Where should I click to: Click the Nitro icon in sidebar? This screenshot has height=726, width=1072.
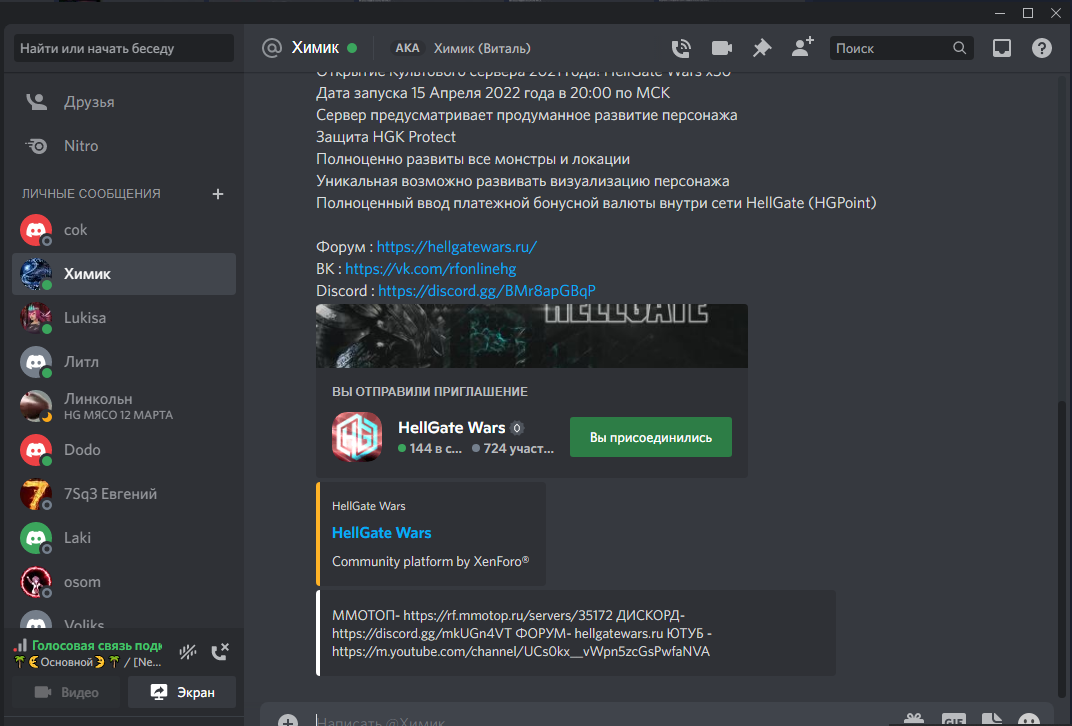(x=36, y=146)
